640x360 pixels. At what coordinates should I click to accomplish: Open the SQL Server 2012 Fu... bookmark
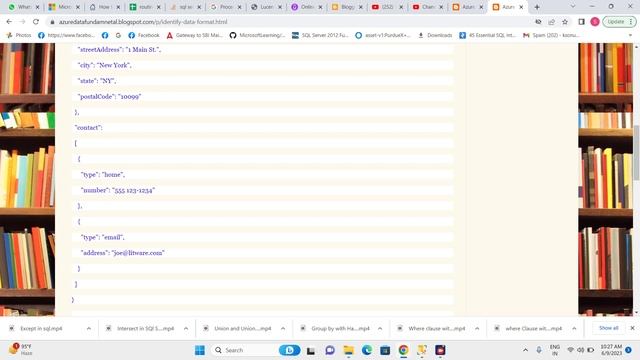tap(320, 36)
